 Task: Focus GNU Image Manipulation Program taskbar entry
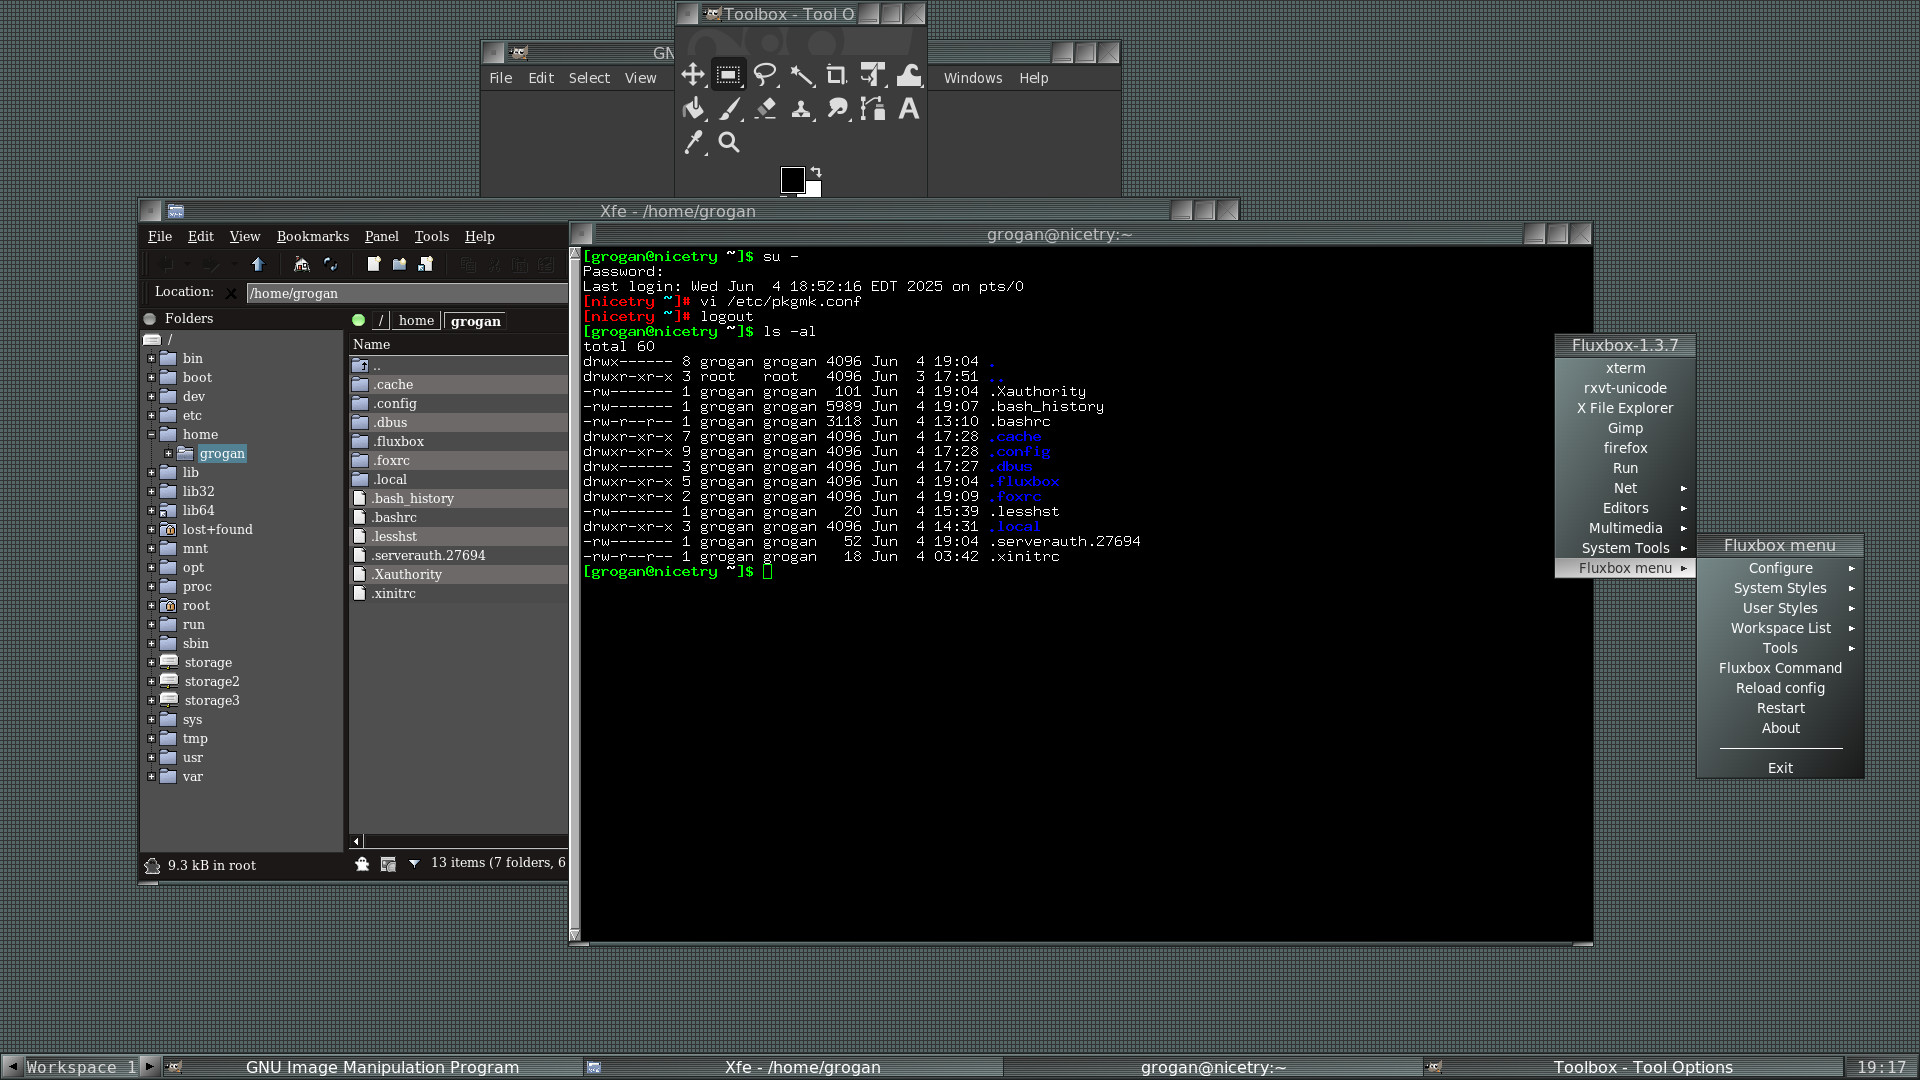(x=372, y=1067)
